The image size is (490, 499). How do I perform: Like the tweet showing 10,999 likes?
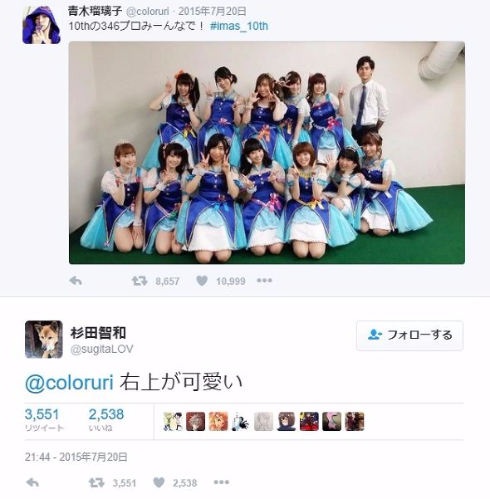click(202, 281)
